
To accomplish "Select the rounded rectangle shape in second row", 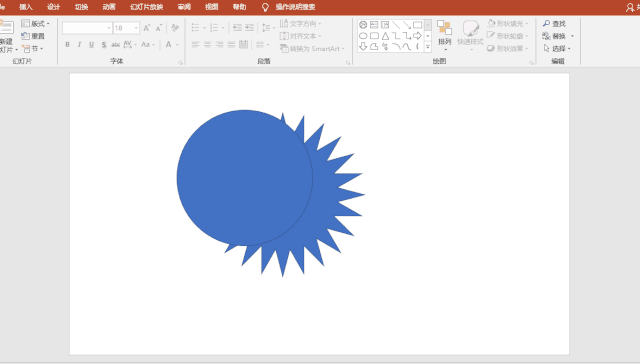I will [374, 36].
